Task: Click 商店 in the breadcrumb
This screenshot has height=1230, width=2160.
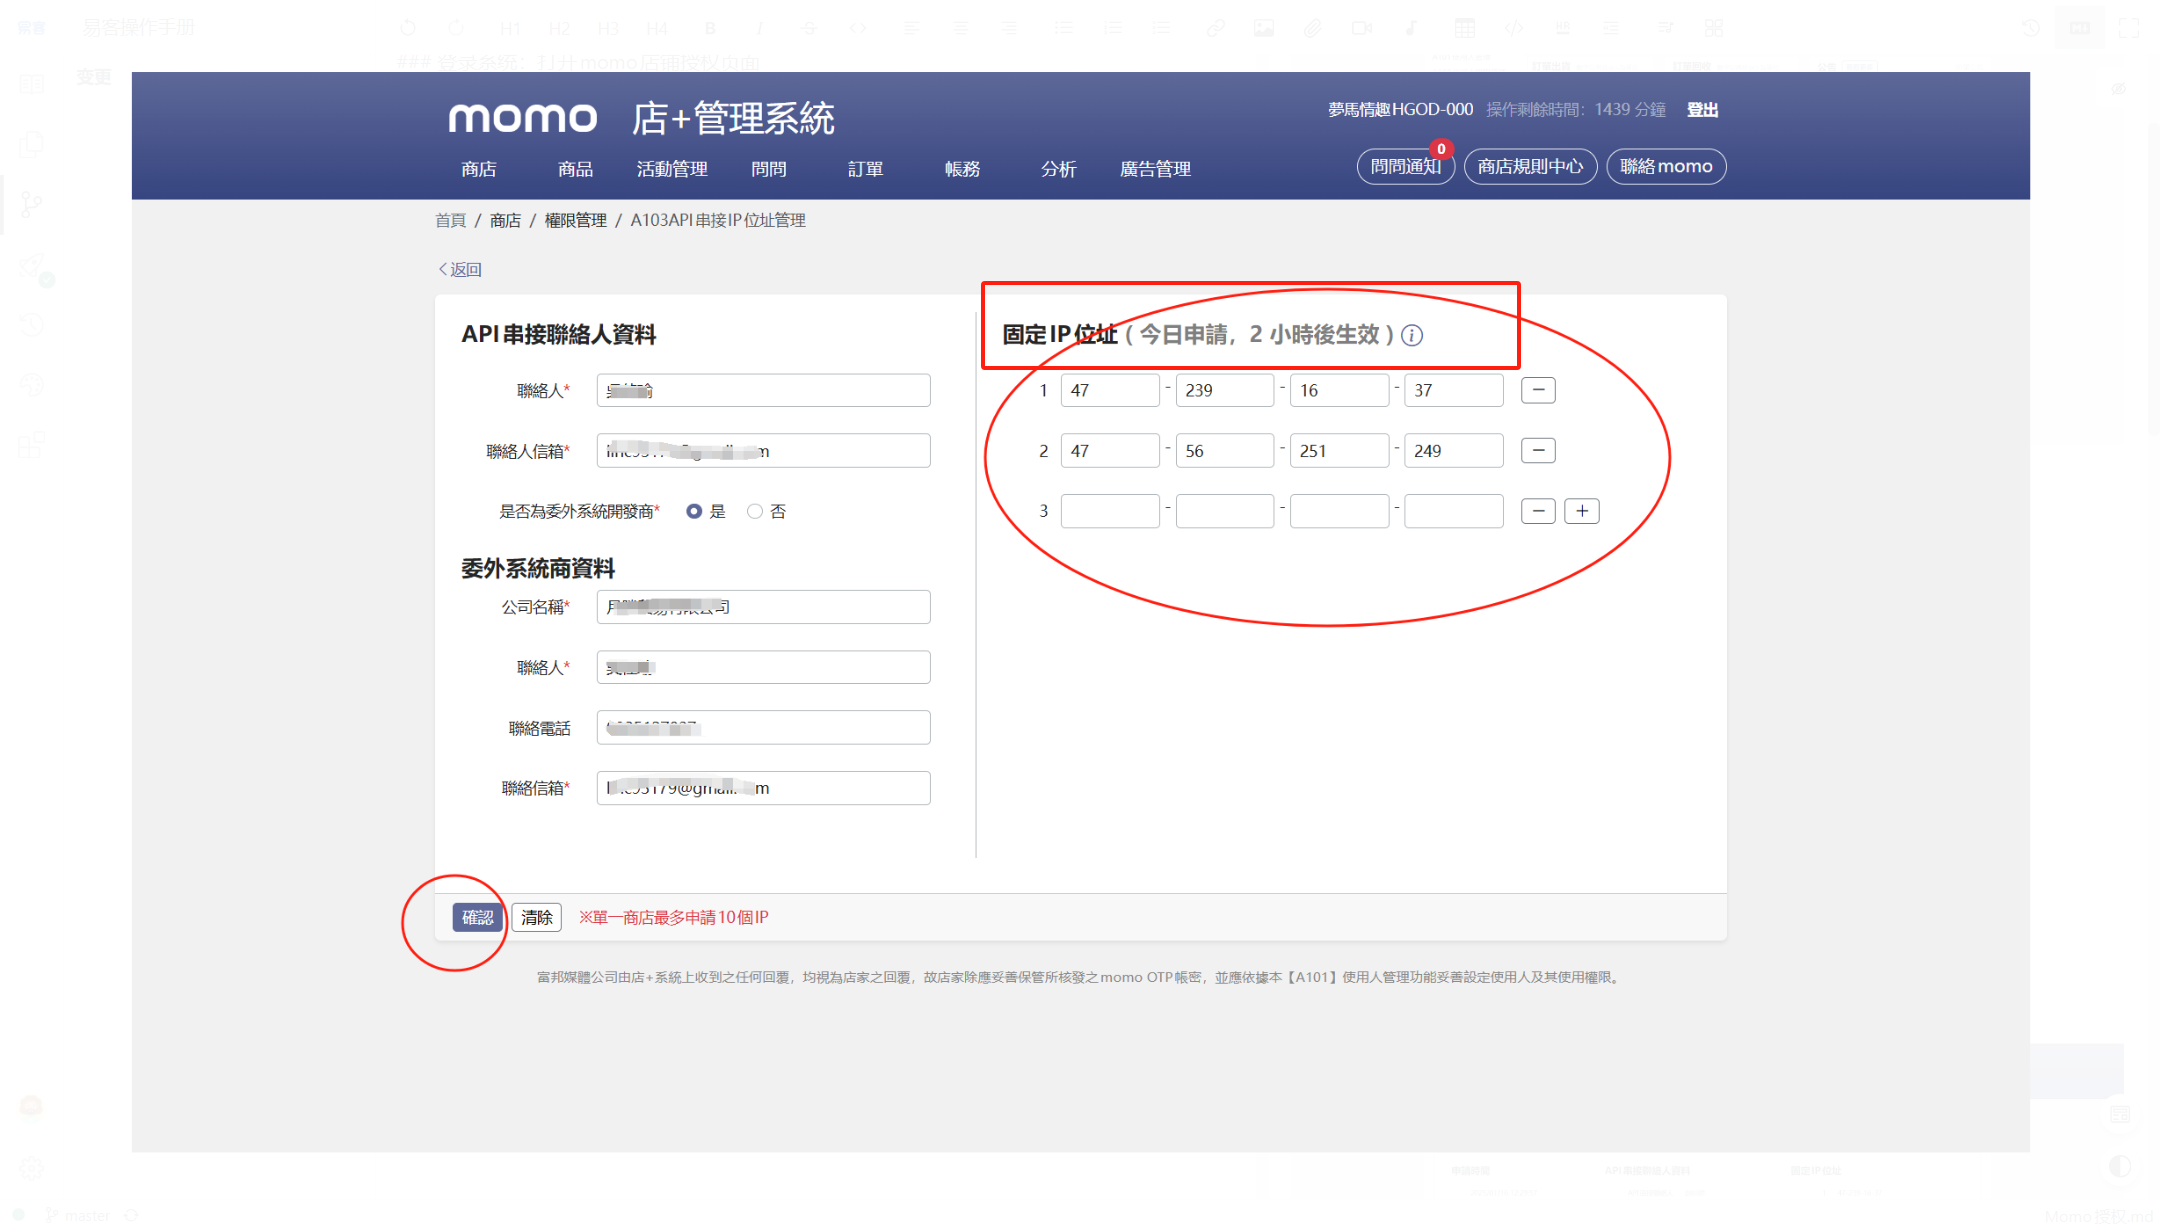Action: click(505, 220)
